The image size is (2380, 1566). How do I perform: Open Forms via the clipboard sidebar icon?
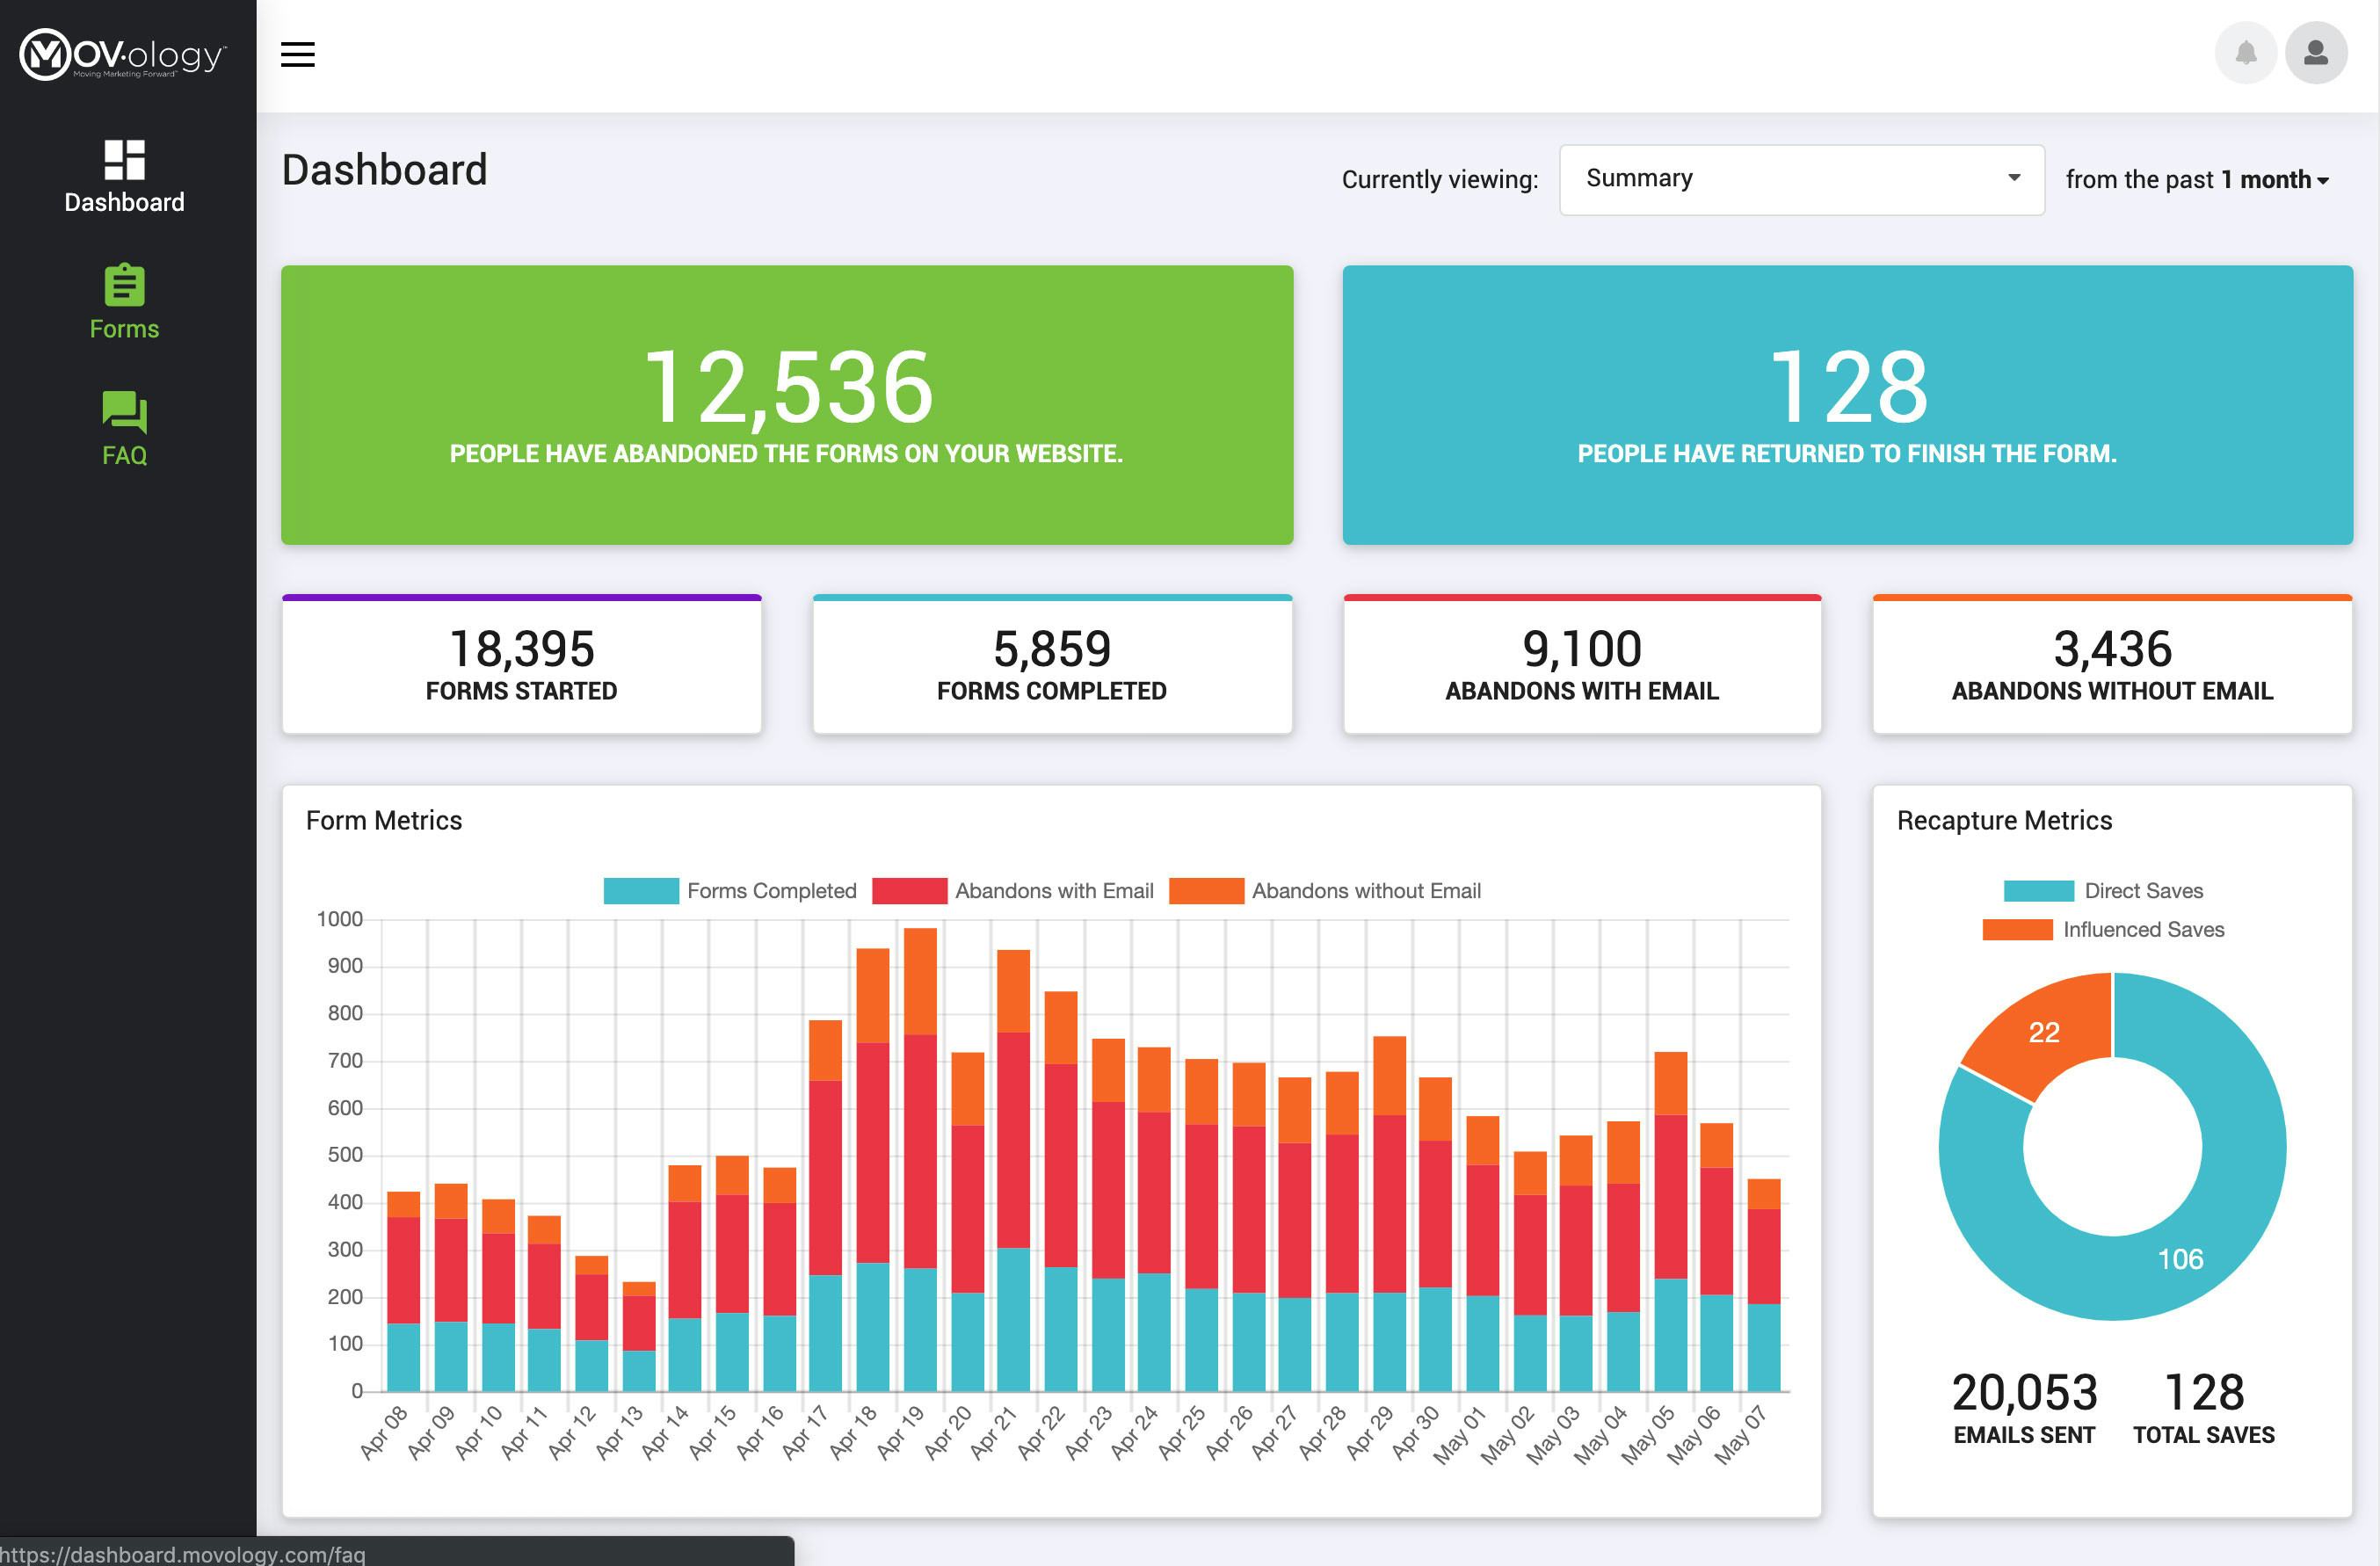coord(123,290)
